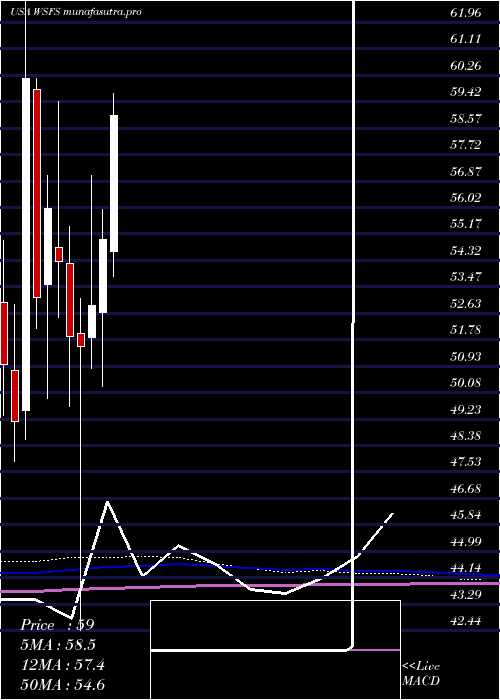This screenshot has height=700, width=500.
Task: Click the small red candle near 51.78
Action: 81,339
